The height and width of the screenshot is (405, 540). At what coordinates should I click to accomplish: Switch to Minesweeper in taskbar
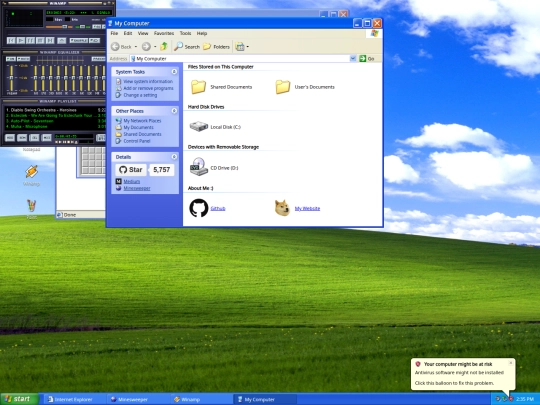click(x=137, y=399)
